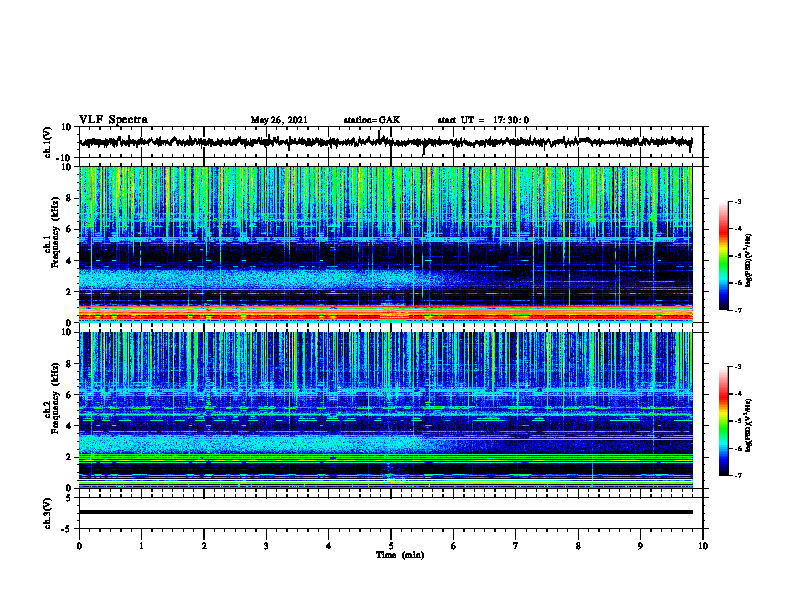Click time axis tick label "8"
792x612 pixels.
(x=578, y=546)
